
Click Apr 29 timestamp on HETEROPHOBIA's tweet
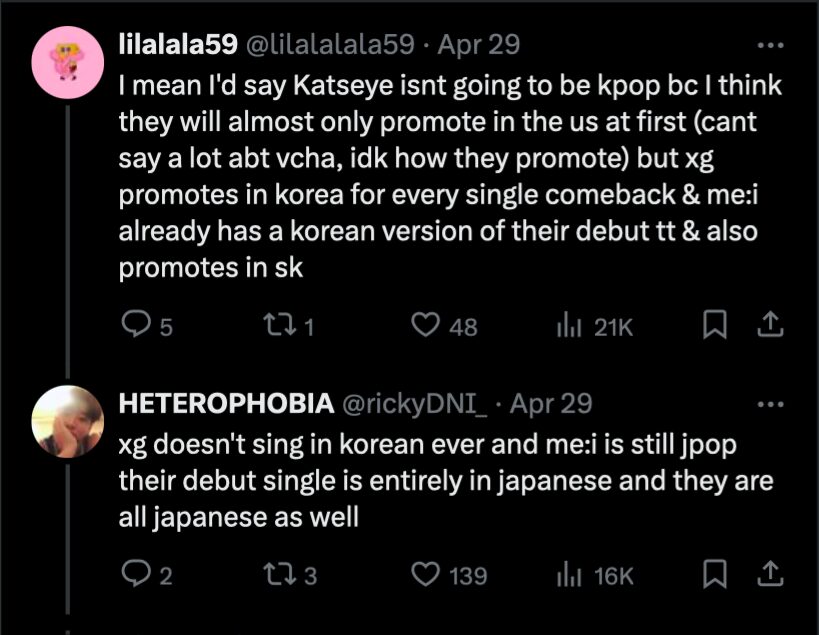[551, 404]
